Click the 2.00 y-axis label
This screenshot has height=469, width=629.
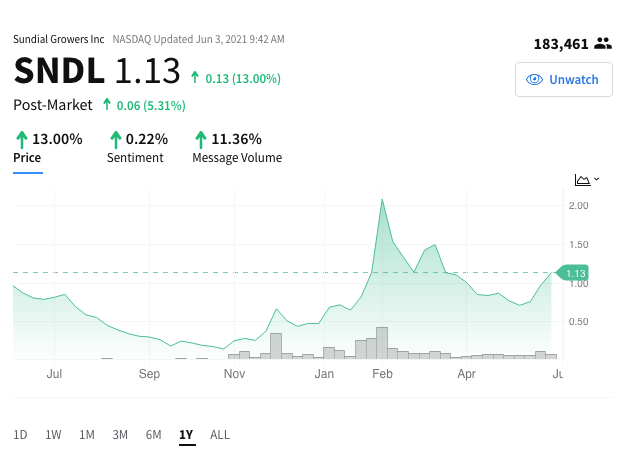pyautogui.click(x=578, y=205)
